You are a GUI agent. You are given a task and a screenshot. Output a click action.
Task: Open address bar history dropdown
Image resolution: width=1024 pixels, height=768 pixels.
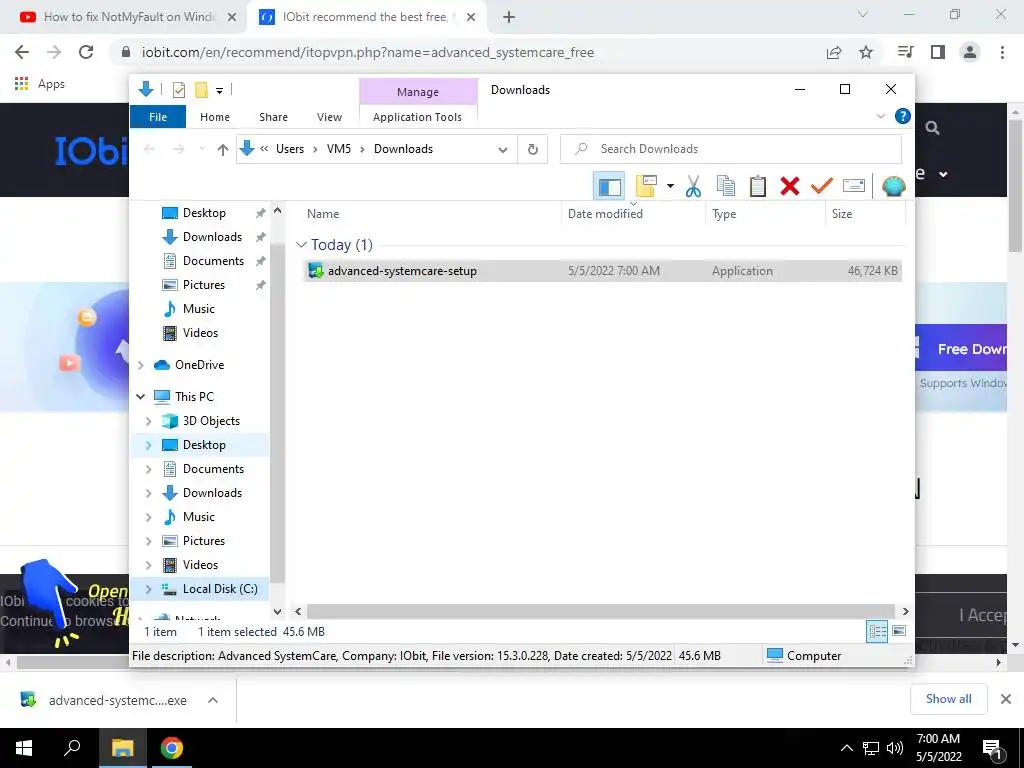[x=503, y=150]
